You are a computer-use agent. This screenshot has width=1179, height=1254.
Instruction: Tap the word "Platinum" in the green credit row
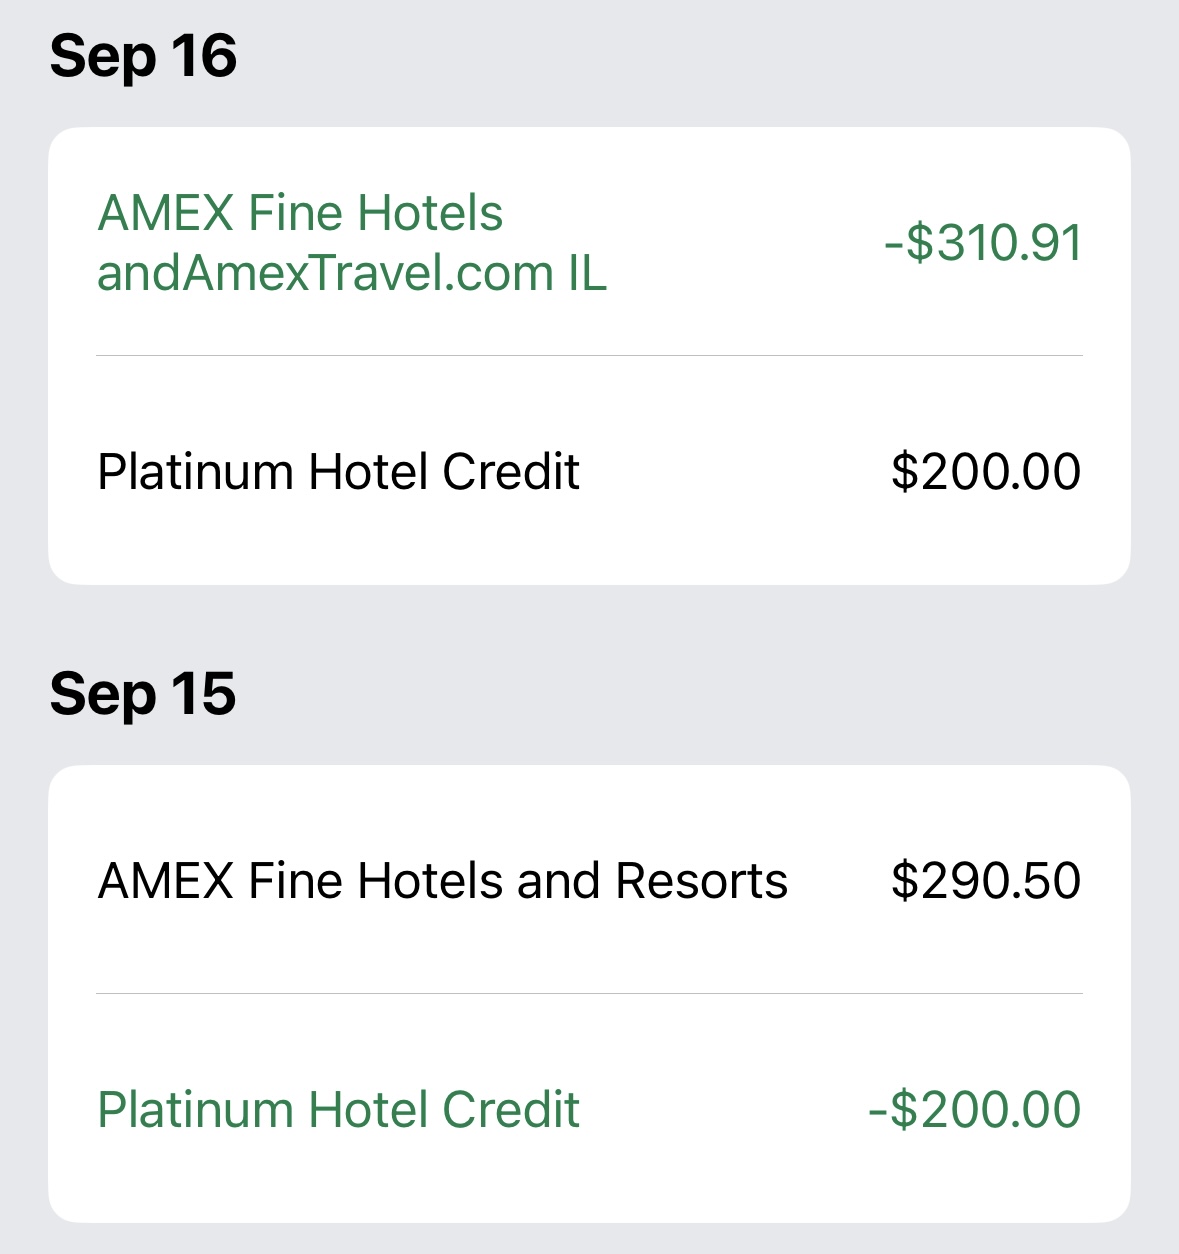[196, 1109]
